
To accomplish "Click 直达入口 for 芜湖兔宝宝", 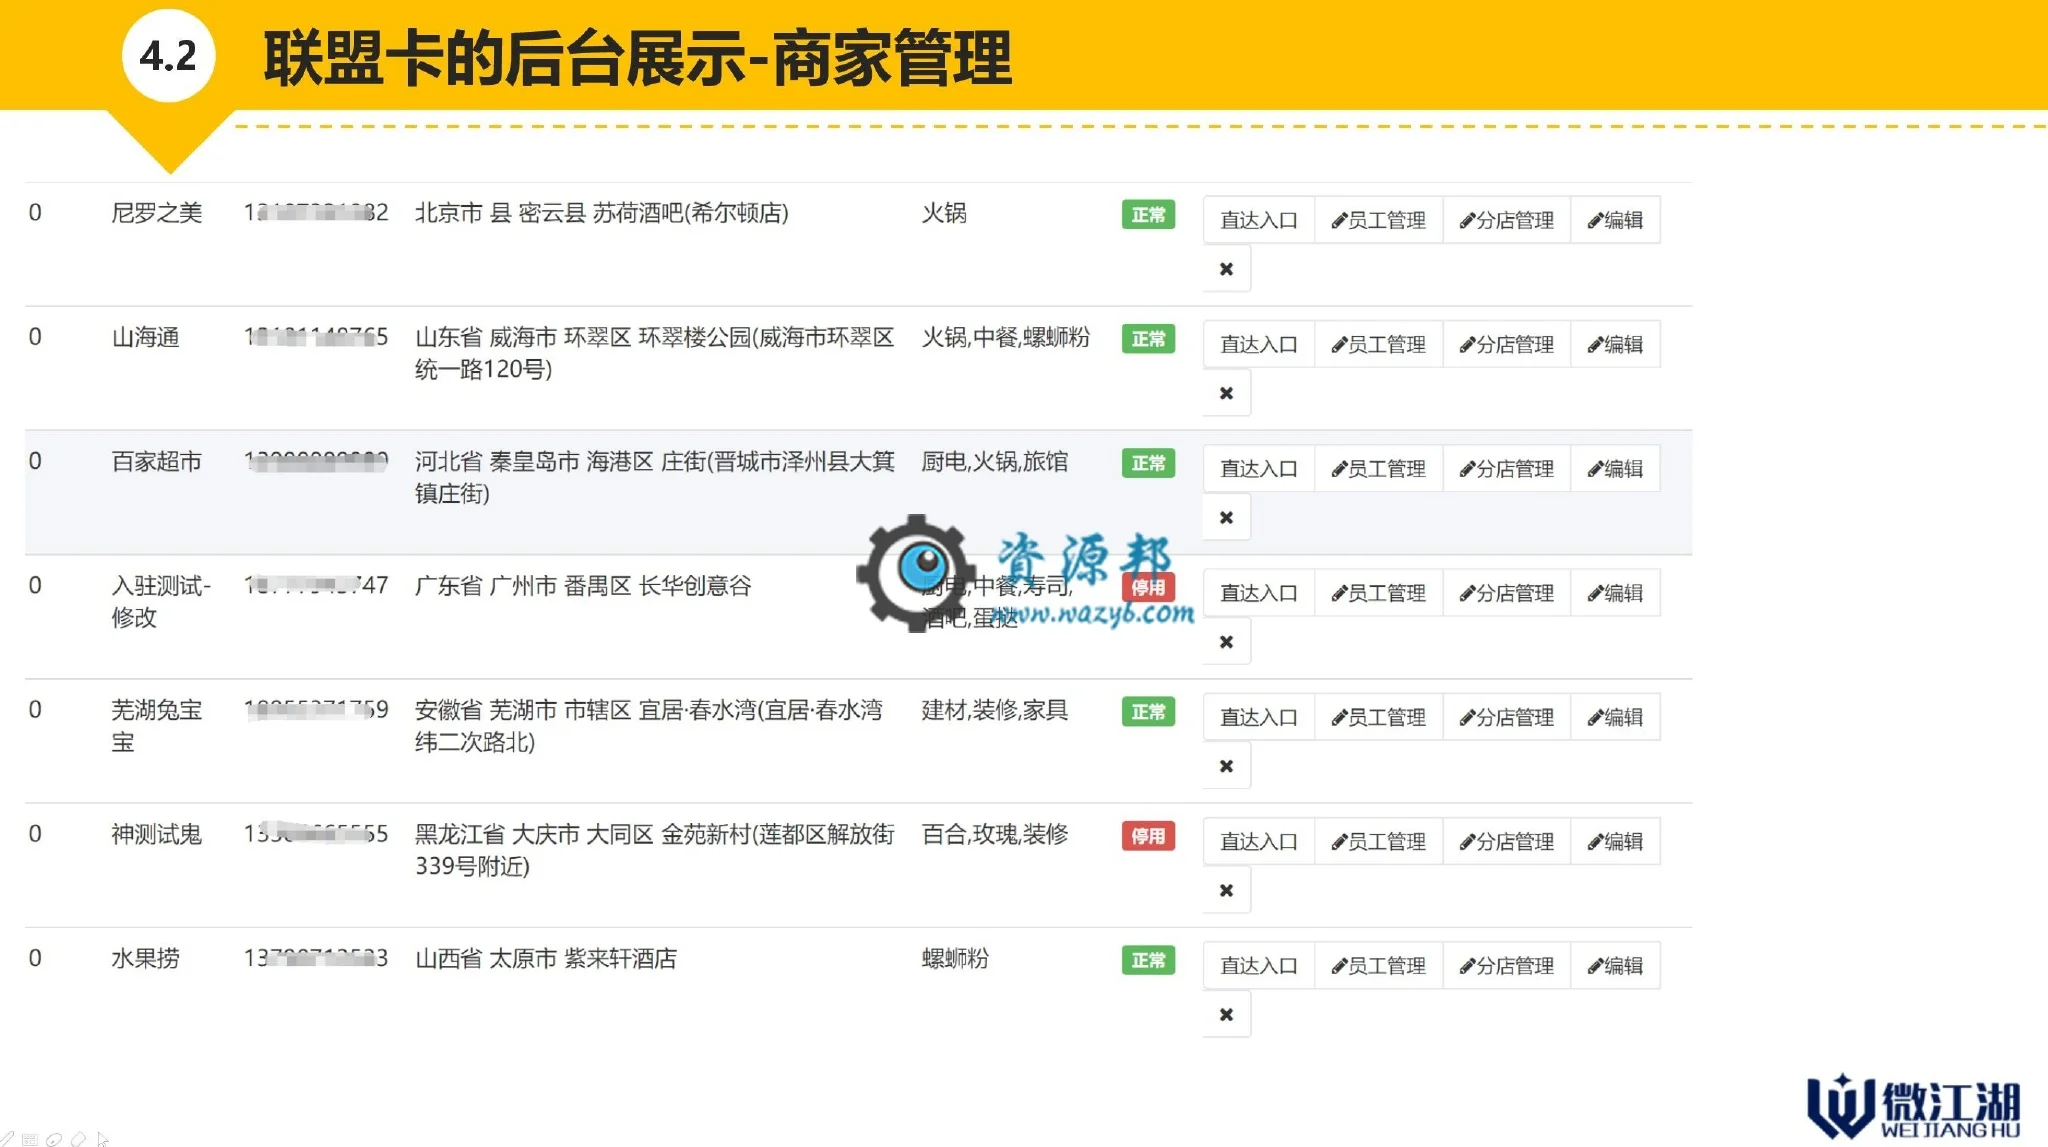I will pyautogui.click(x=1258, y=717).
